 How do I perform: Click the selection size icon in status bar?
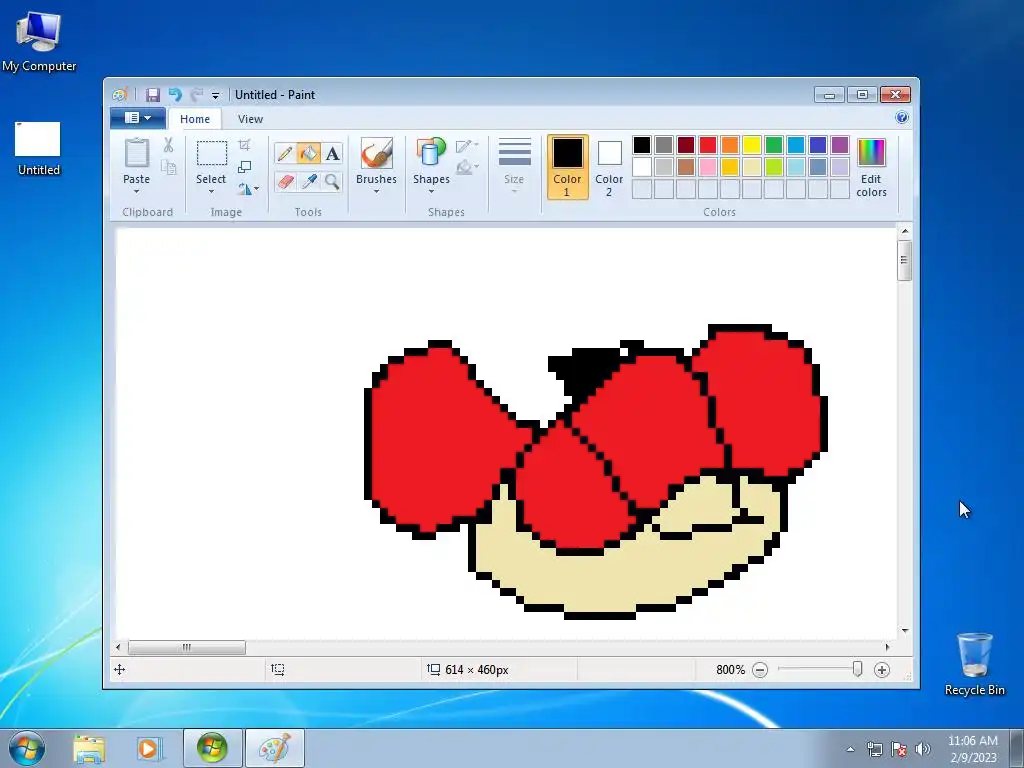pos(278,669)
